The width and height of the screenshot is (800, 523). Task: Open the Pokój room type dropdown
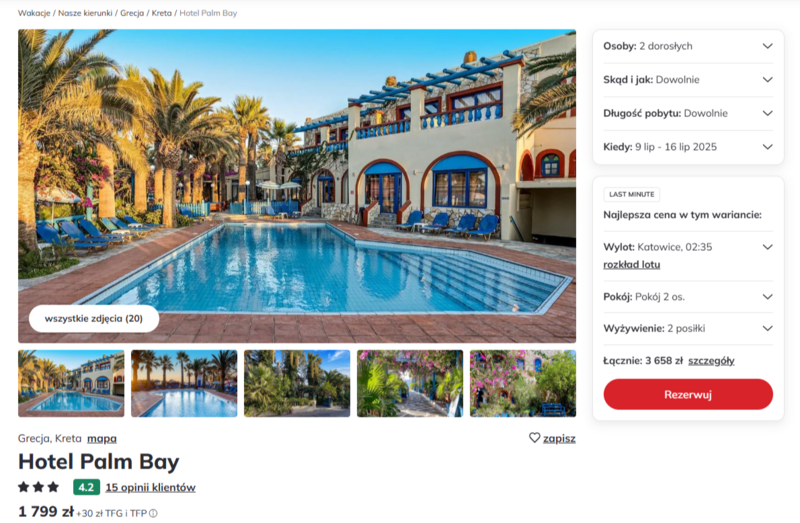tap(688, 296)
